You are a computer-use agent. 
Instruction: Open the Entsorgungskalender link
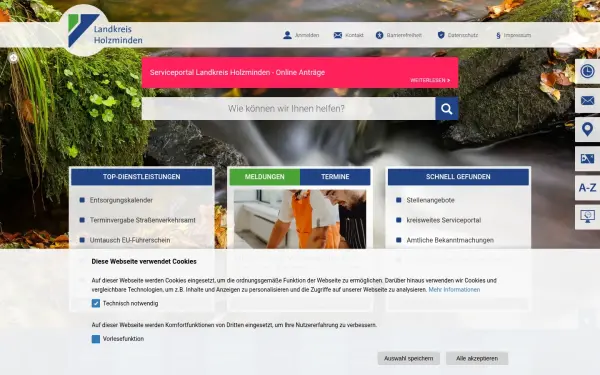point(121,200)
